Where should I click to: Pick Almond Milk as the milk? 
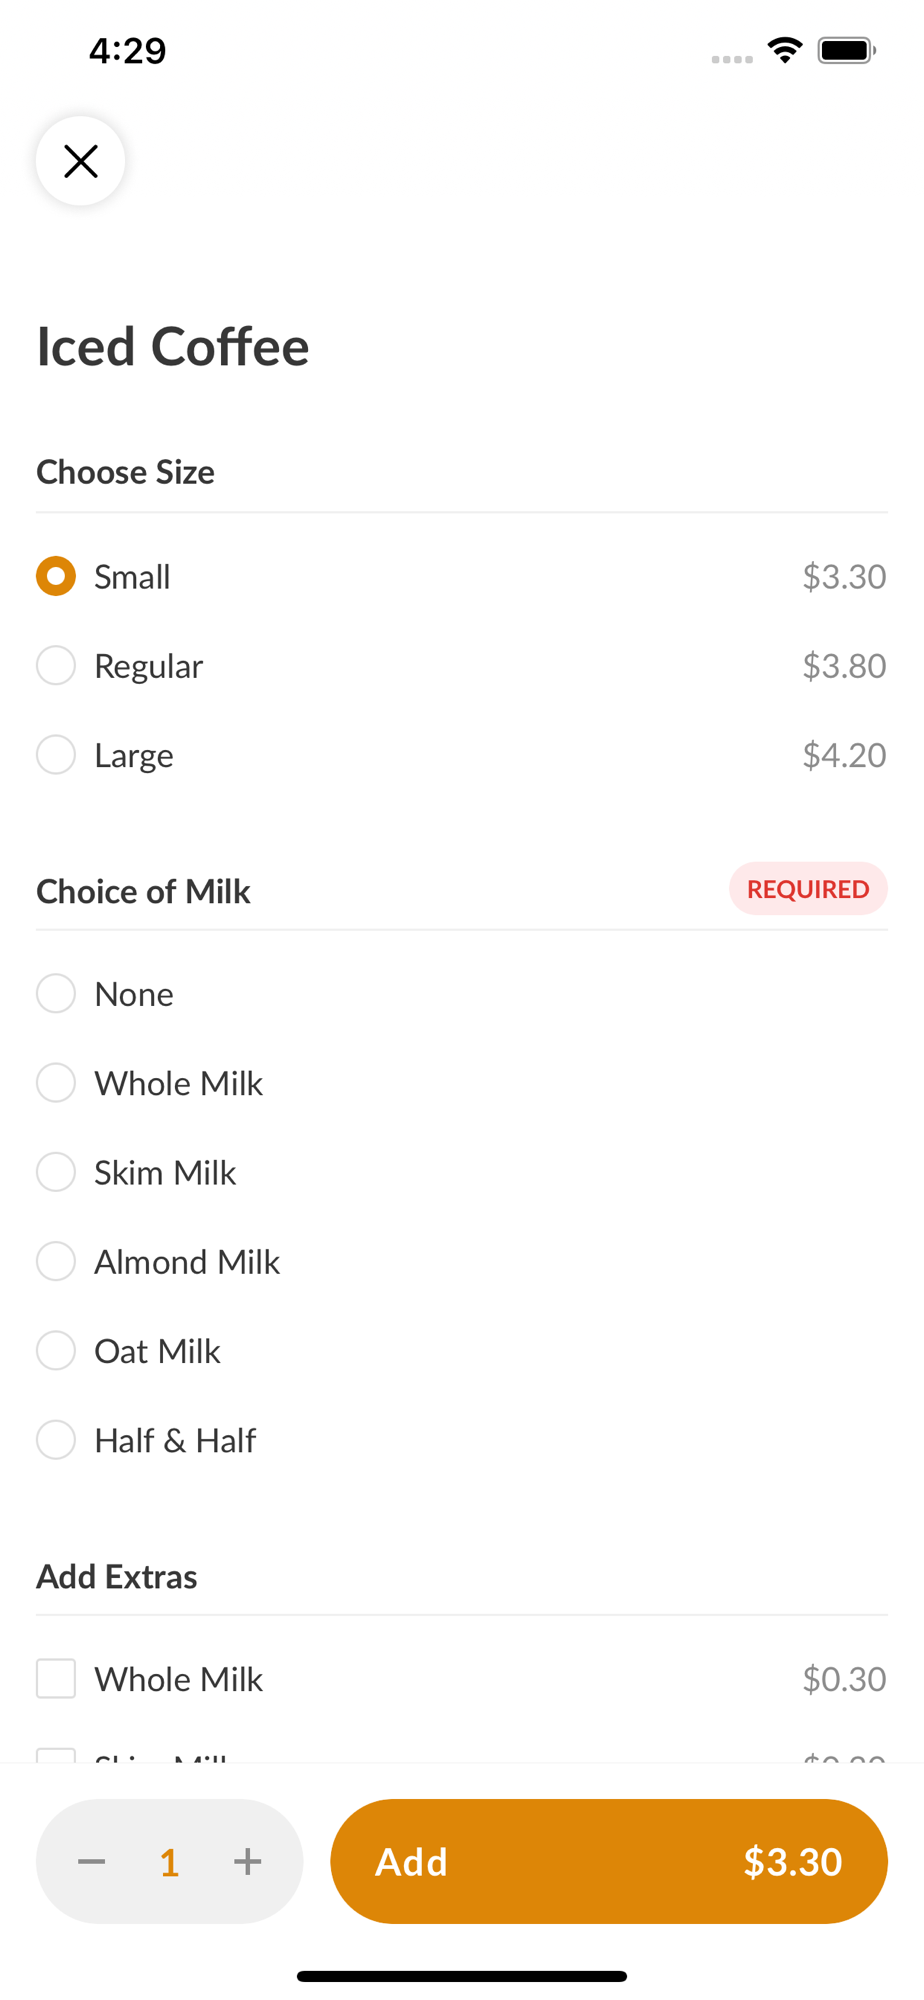click(461, 1261)
